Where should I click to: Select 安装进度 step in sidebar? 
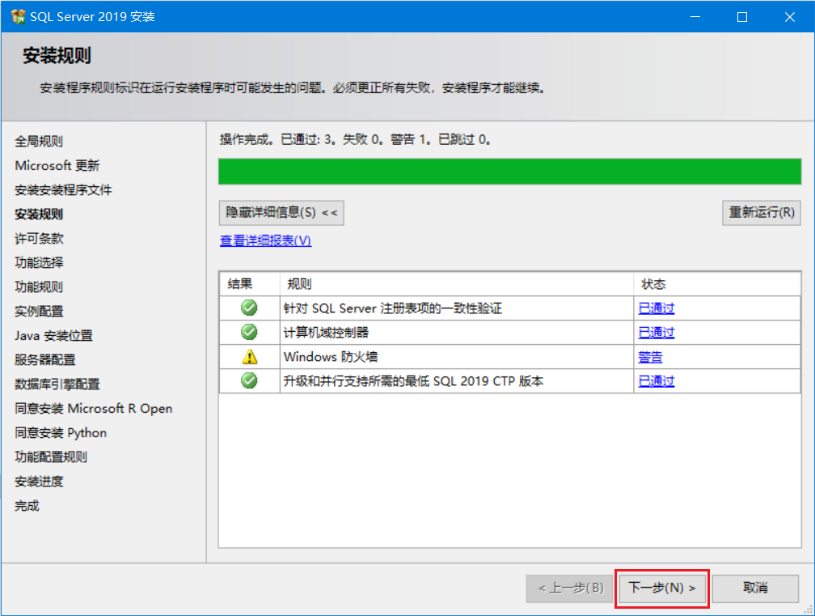(39, 481)
